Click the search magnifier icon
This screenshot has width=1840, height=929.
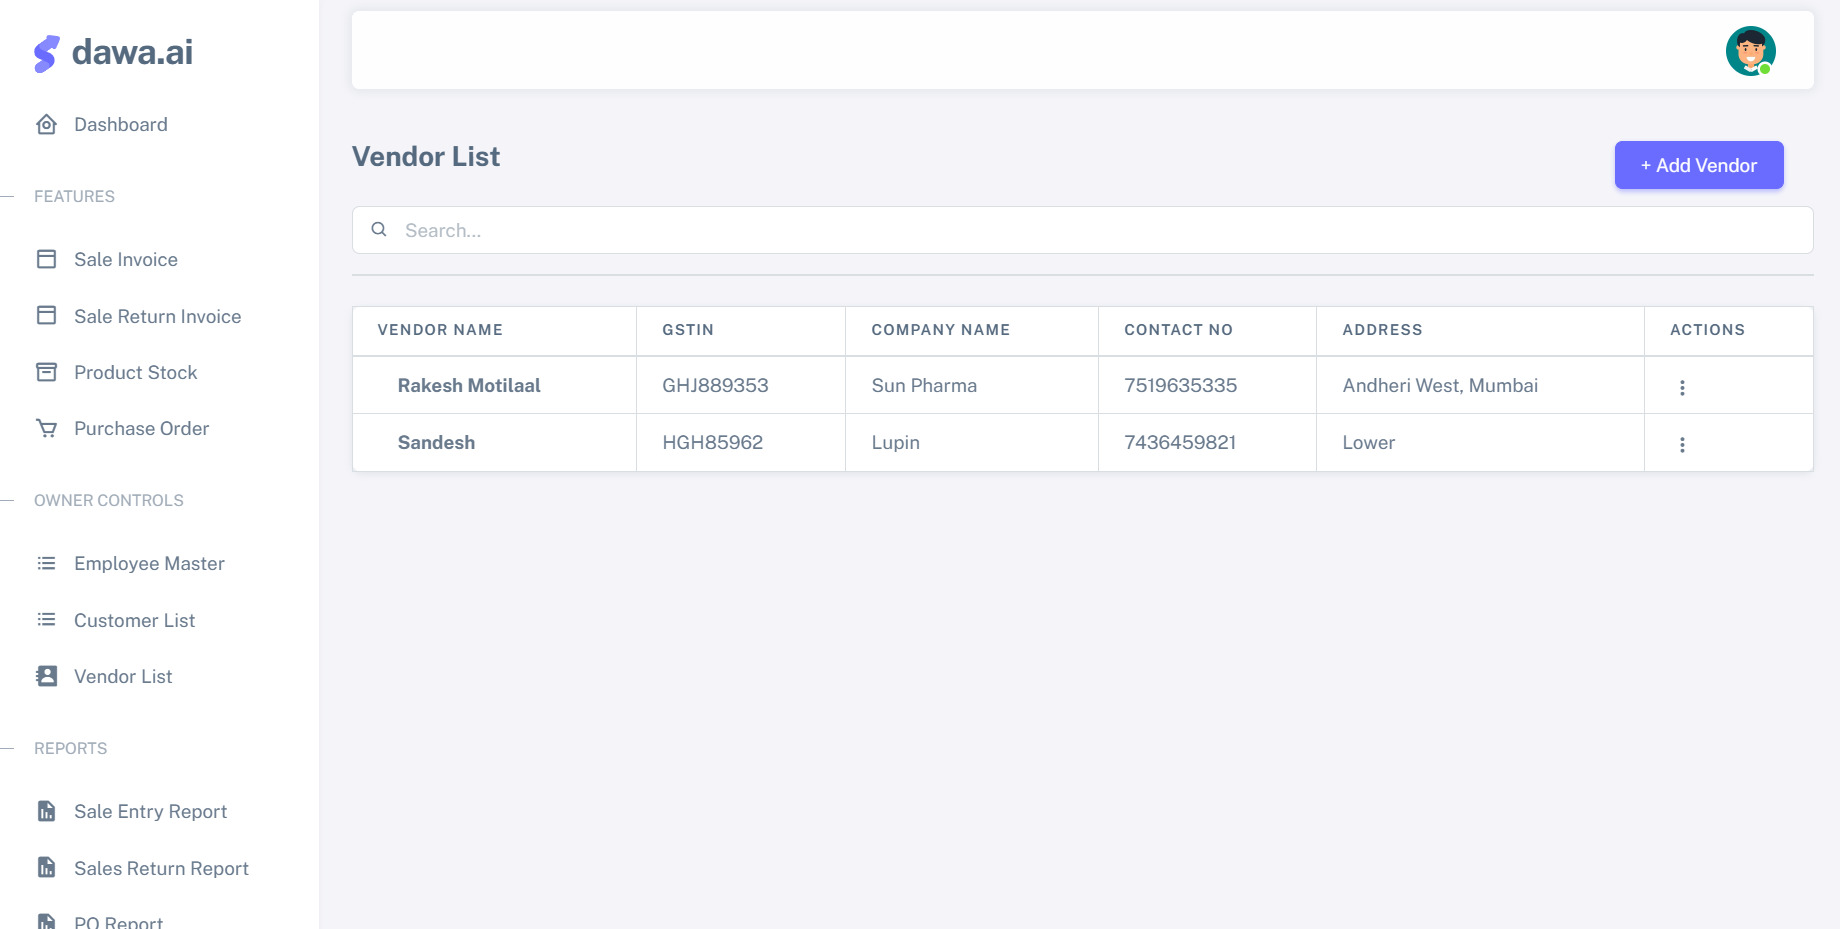379,229
